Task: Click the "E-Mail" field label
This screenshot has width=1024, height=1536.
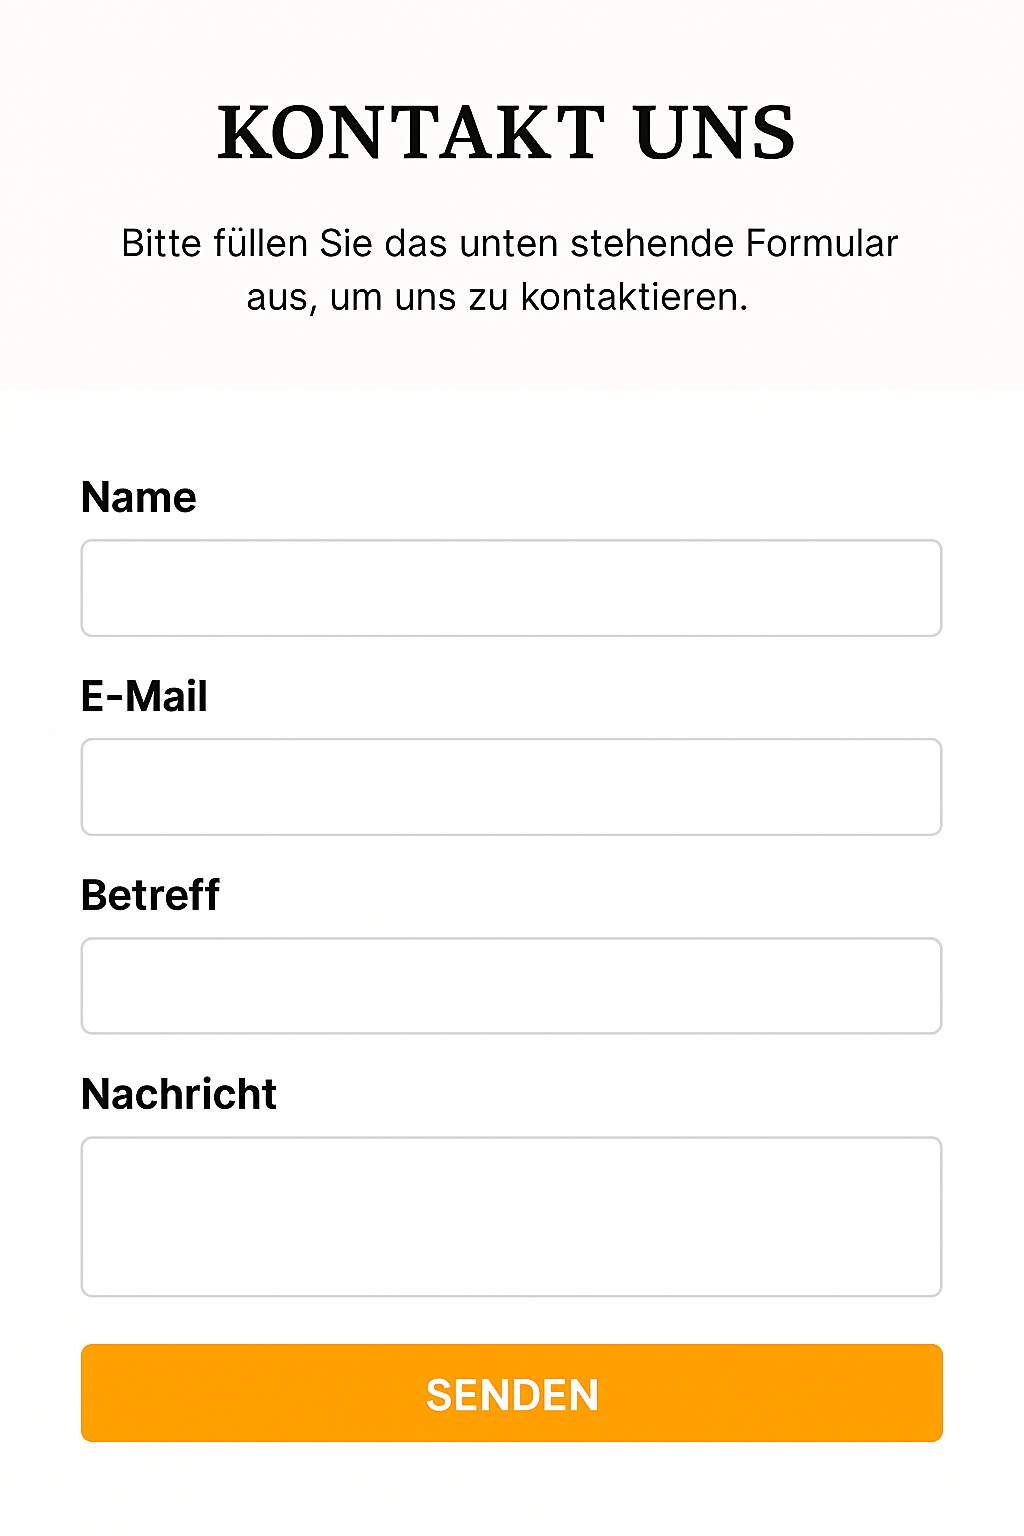Action: point(144,696)
